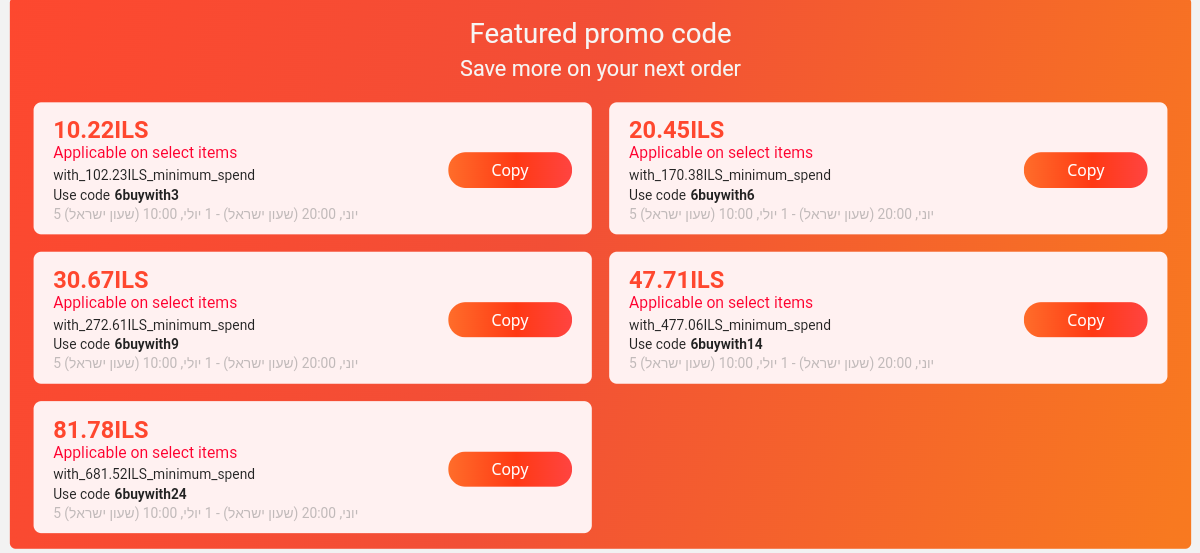Click the bold code text 6buywith3
Viewport: 1200px width, 553px height.
tap(146, 195)
